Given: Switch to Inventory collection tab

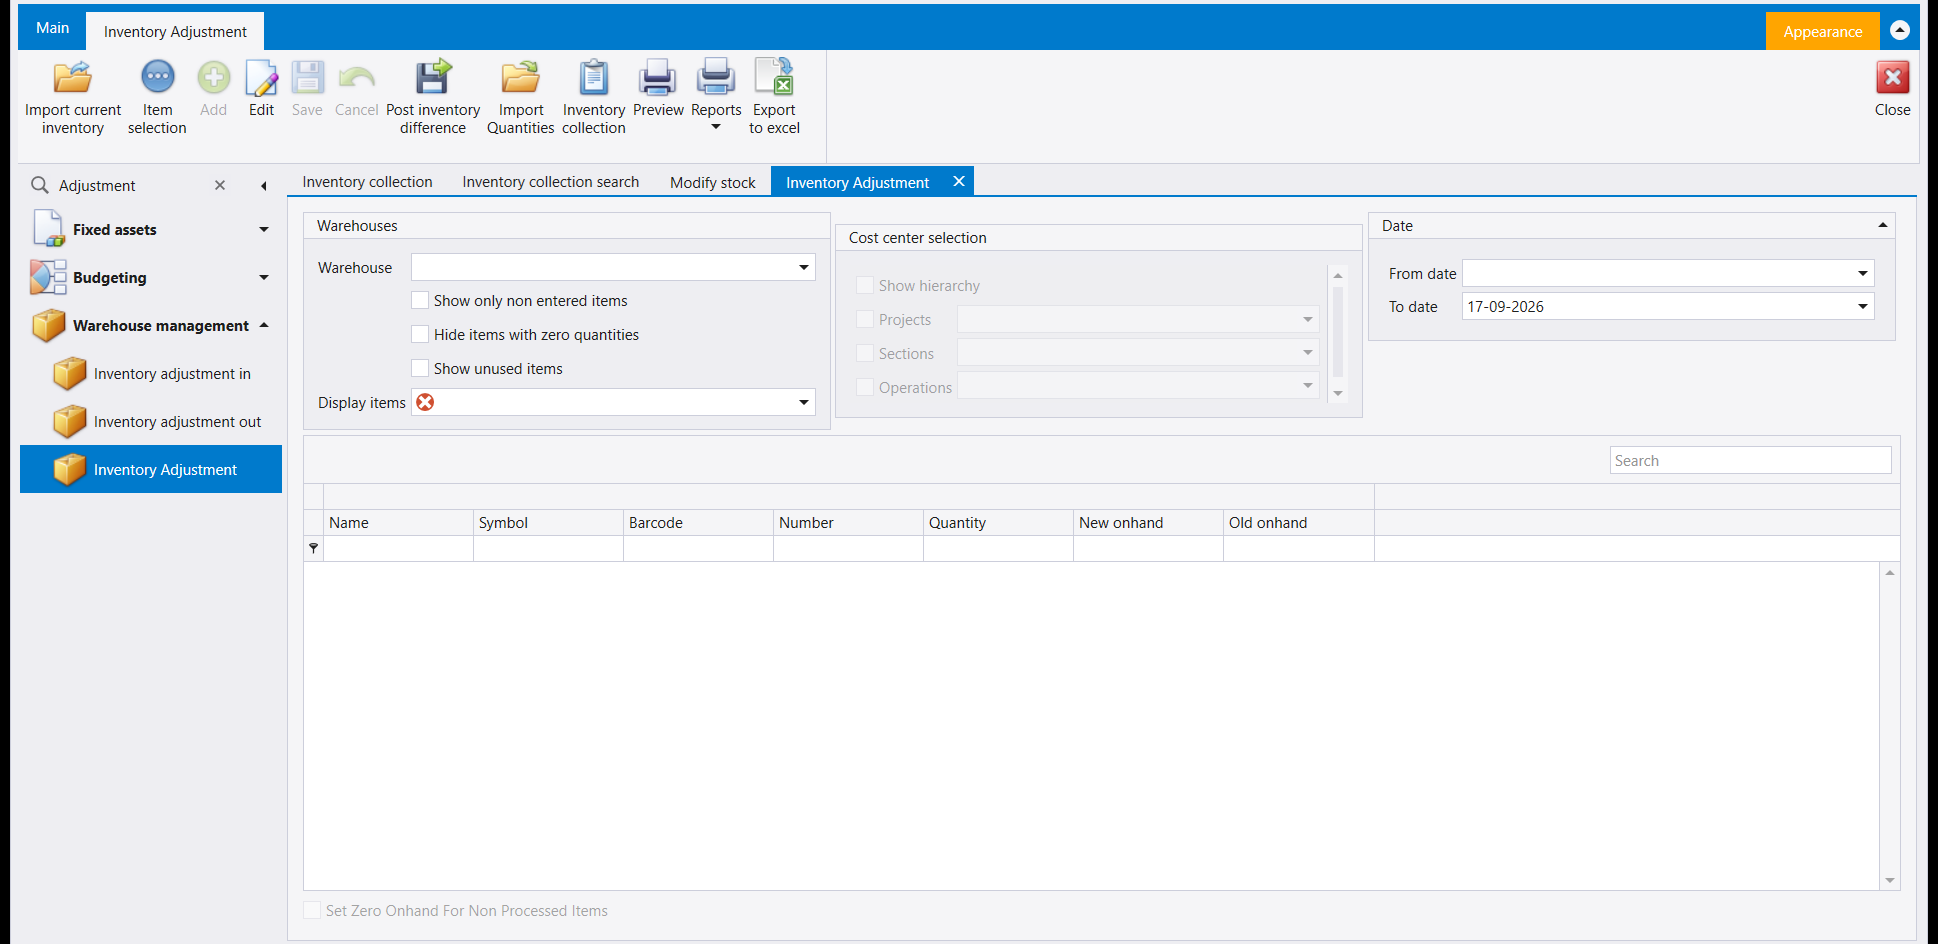Looking at the screenshot, I should pos(367,182).
